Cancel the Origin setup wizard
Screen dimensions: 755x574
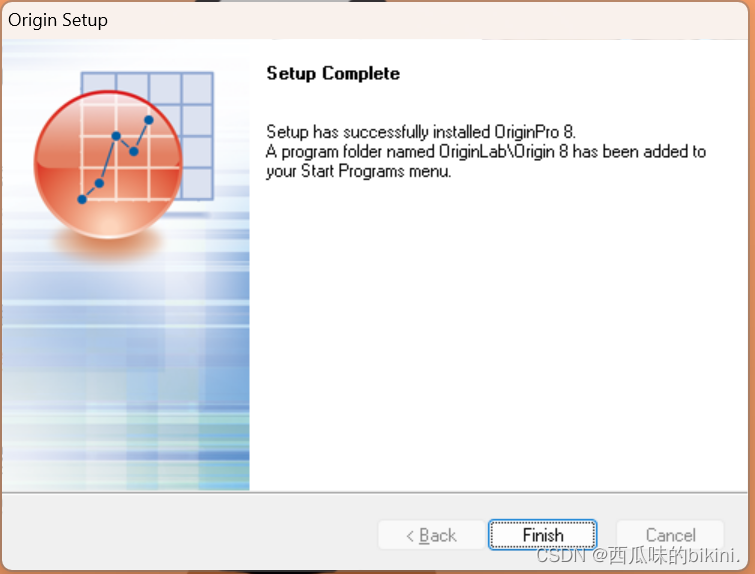(670, 535)
